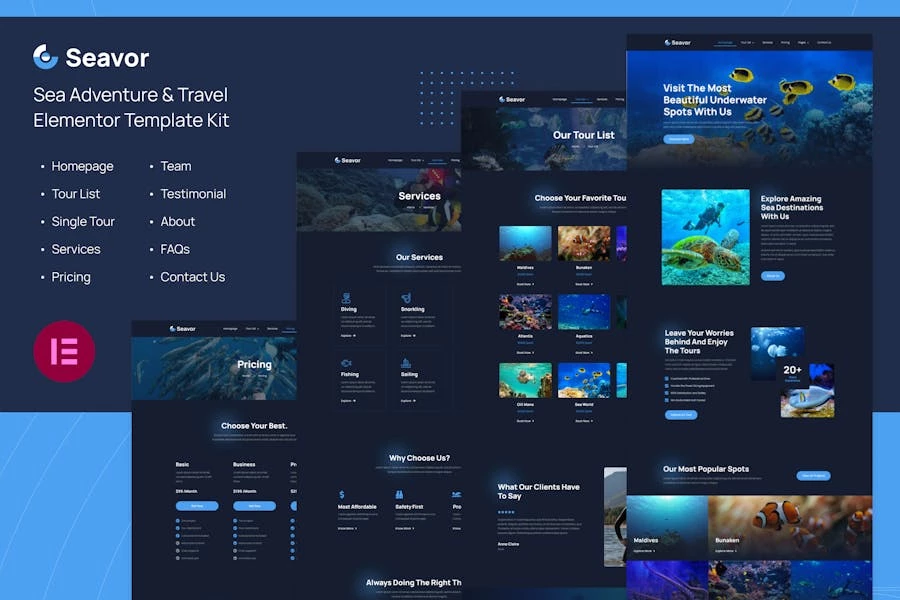Click the Fishing fish icon
Screen dimensions: 900x600
[x=346, y=362]
